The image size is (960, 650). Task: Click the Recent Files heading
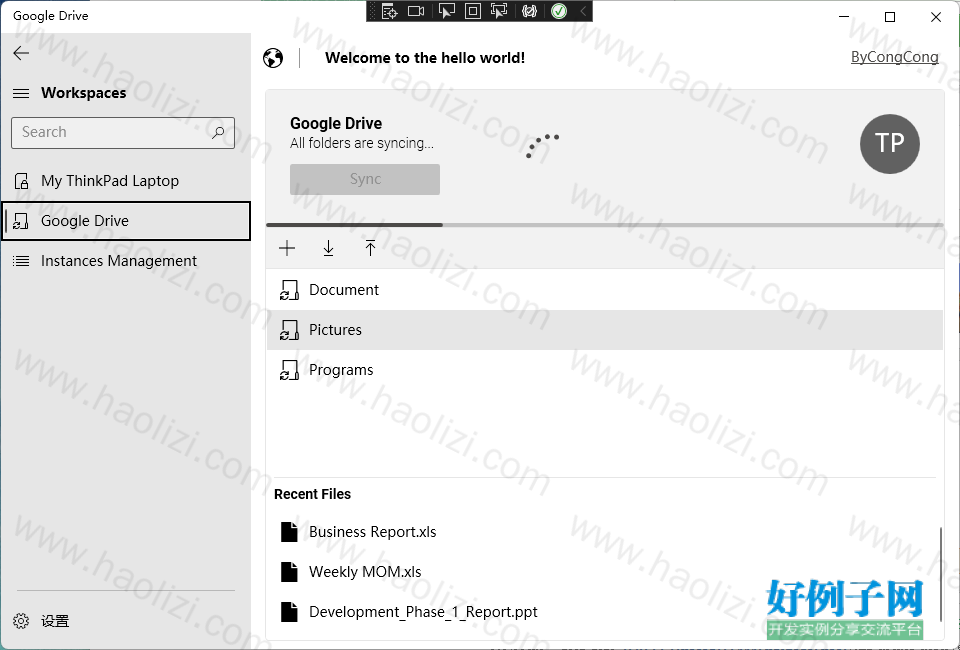tap(312, 495)
